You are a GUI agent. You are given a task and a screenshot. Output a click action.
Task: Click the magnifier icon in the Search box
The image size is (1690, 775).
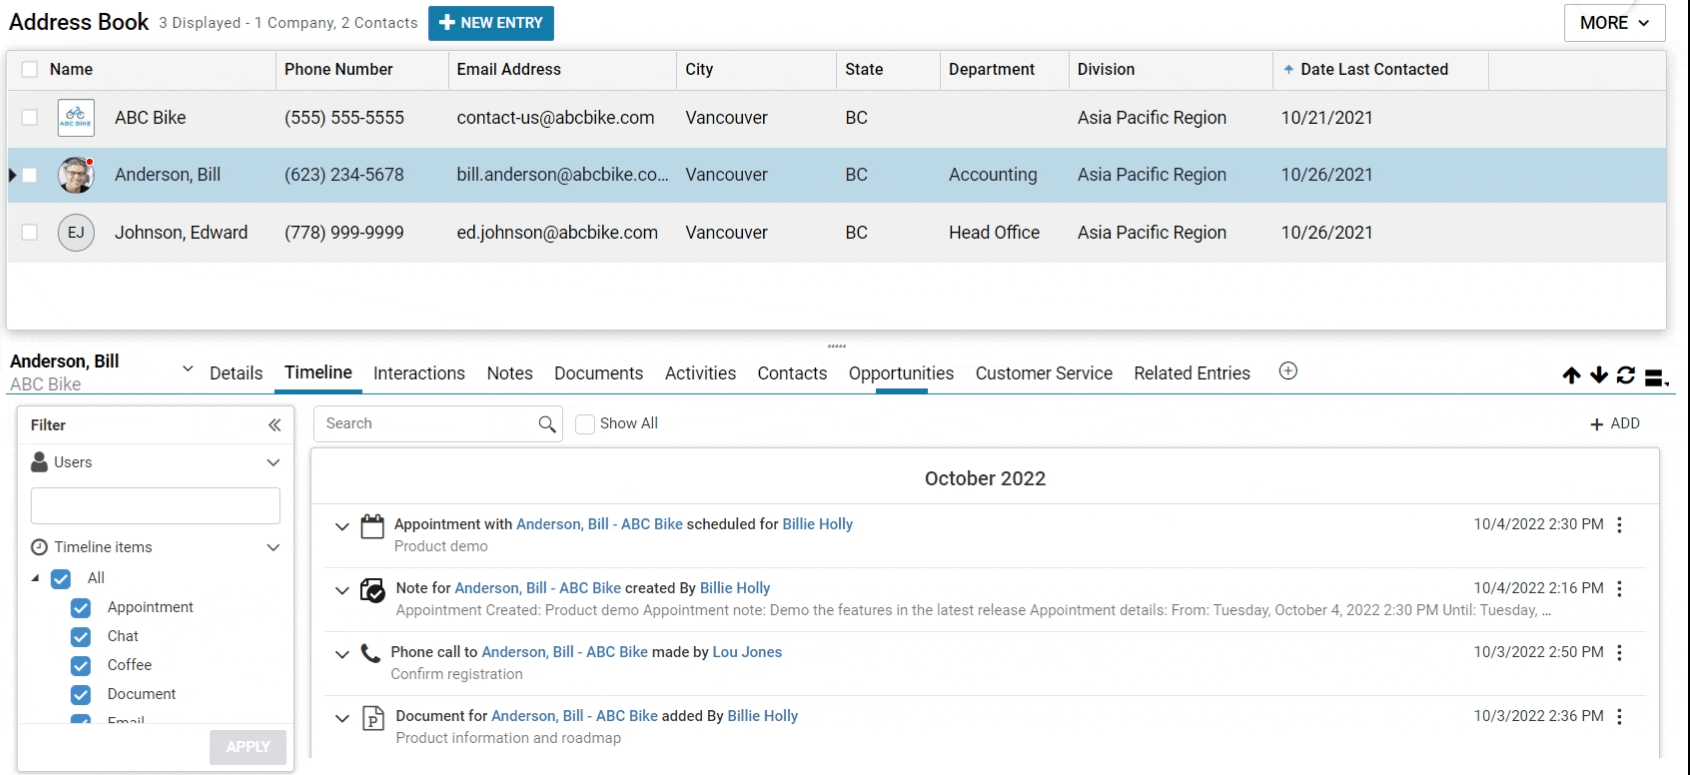coord(547,424)
